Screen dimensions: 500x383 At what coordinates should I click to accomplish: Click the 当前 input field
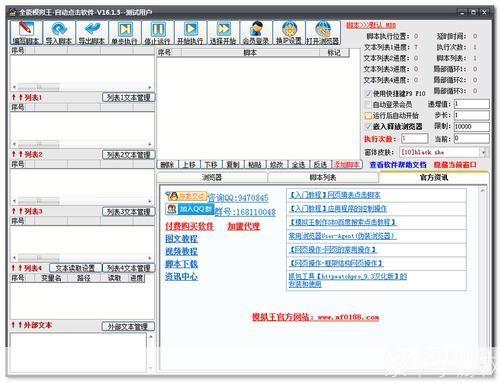point(472,138)
